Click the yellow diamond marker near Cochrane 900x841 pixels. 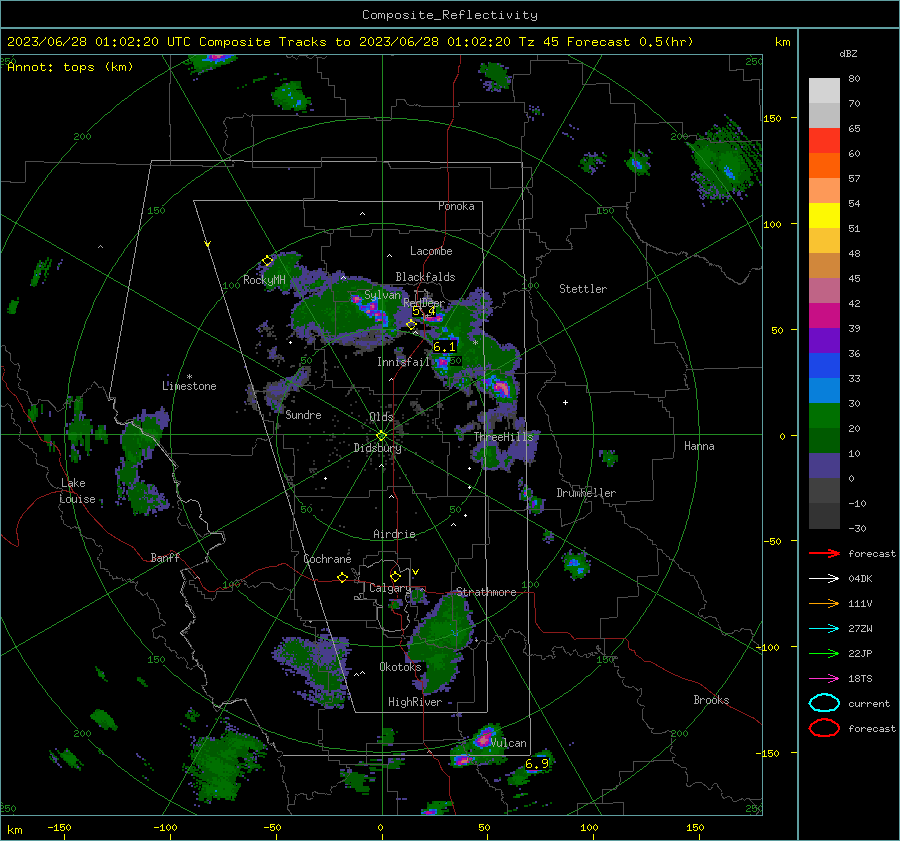342,578
